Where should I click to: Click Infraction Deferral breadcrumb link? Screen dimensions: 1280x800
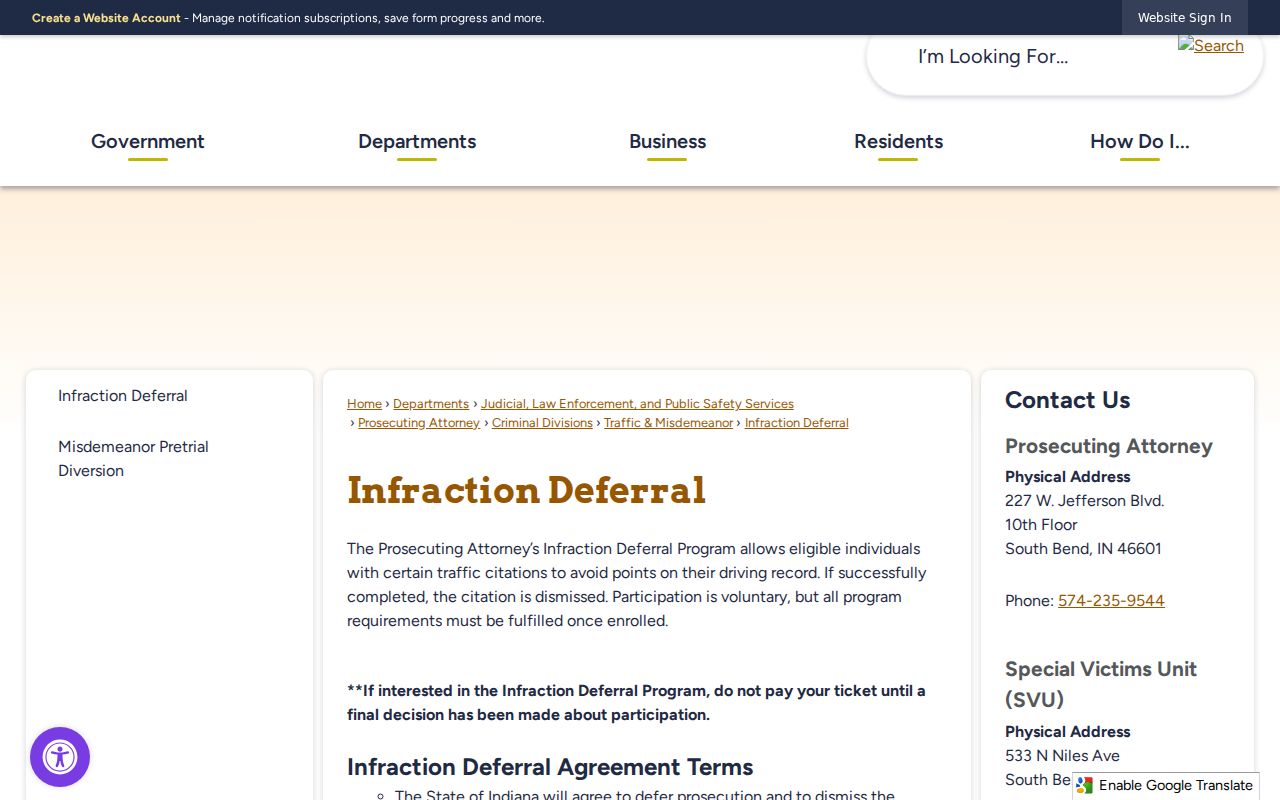pos(797,423)
